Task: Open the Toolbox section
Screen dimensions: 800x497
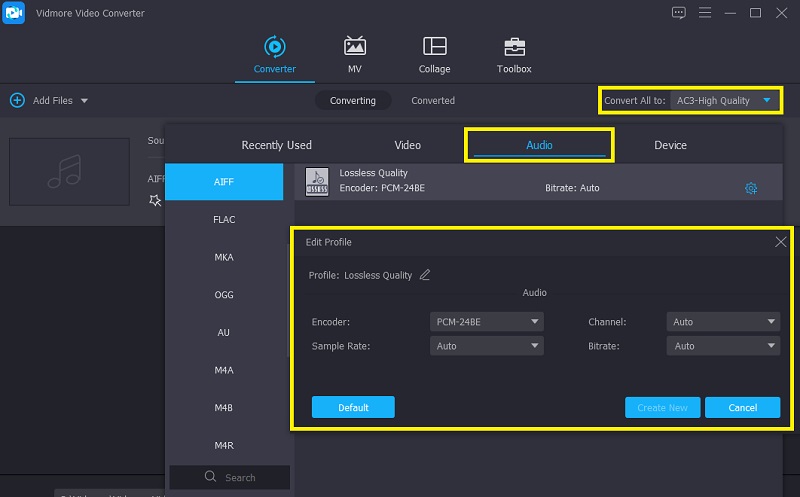Action: coord(514,47)
